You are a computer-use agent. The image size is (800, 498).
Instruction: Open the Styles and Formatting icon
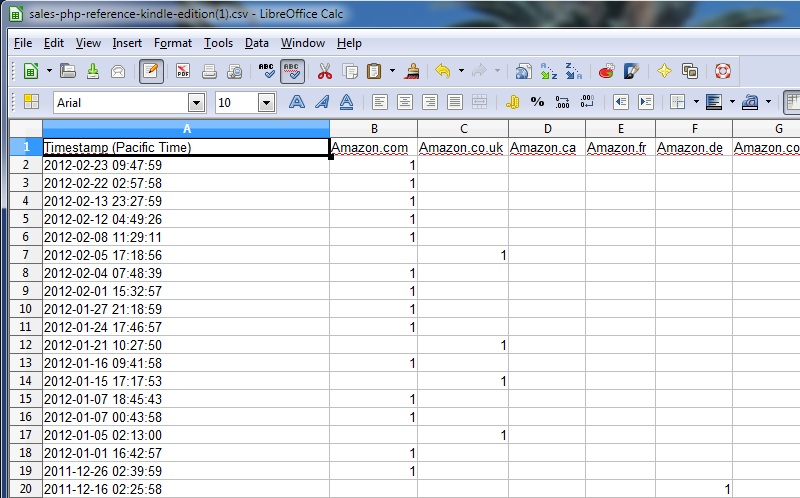click(x=31, y=102)
